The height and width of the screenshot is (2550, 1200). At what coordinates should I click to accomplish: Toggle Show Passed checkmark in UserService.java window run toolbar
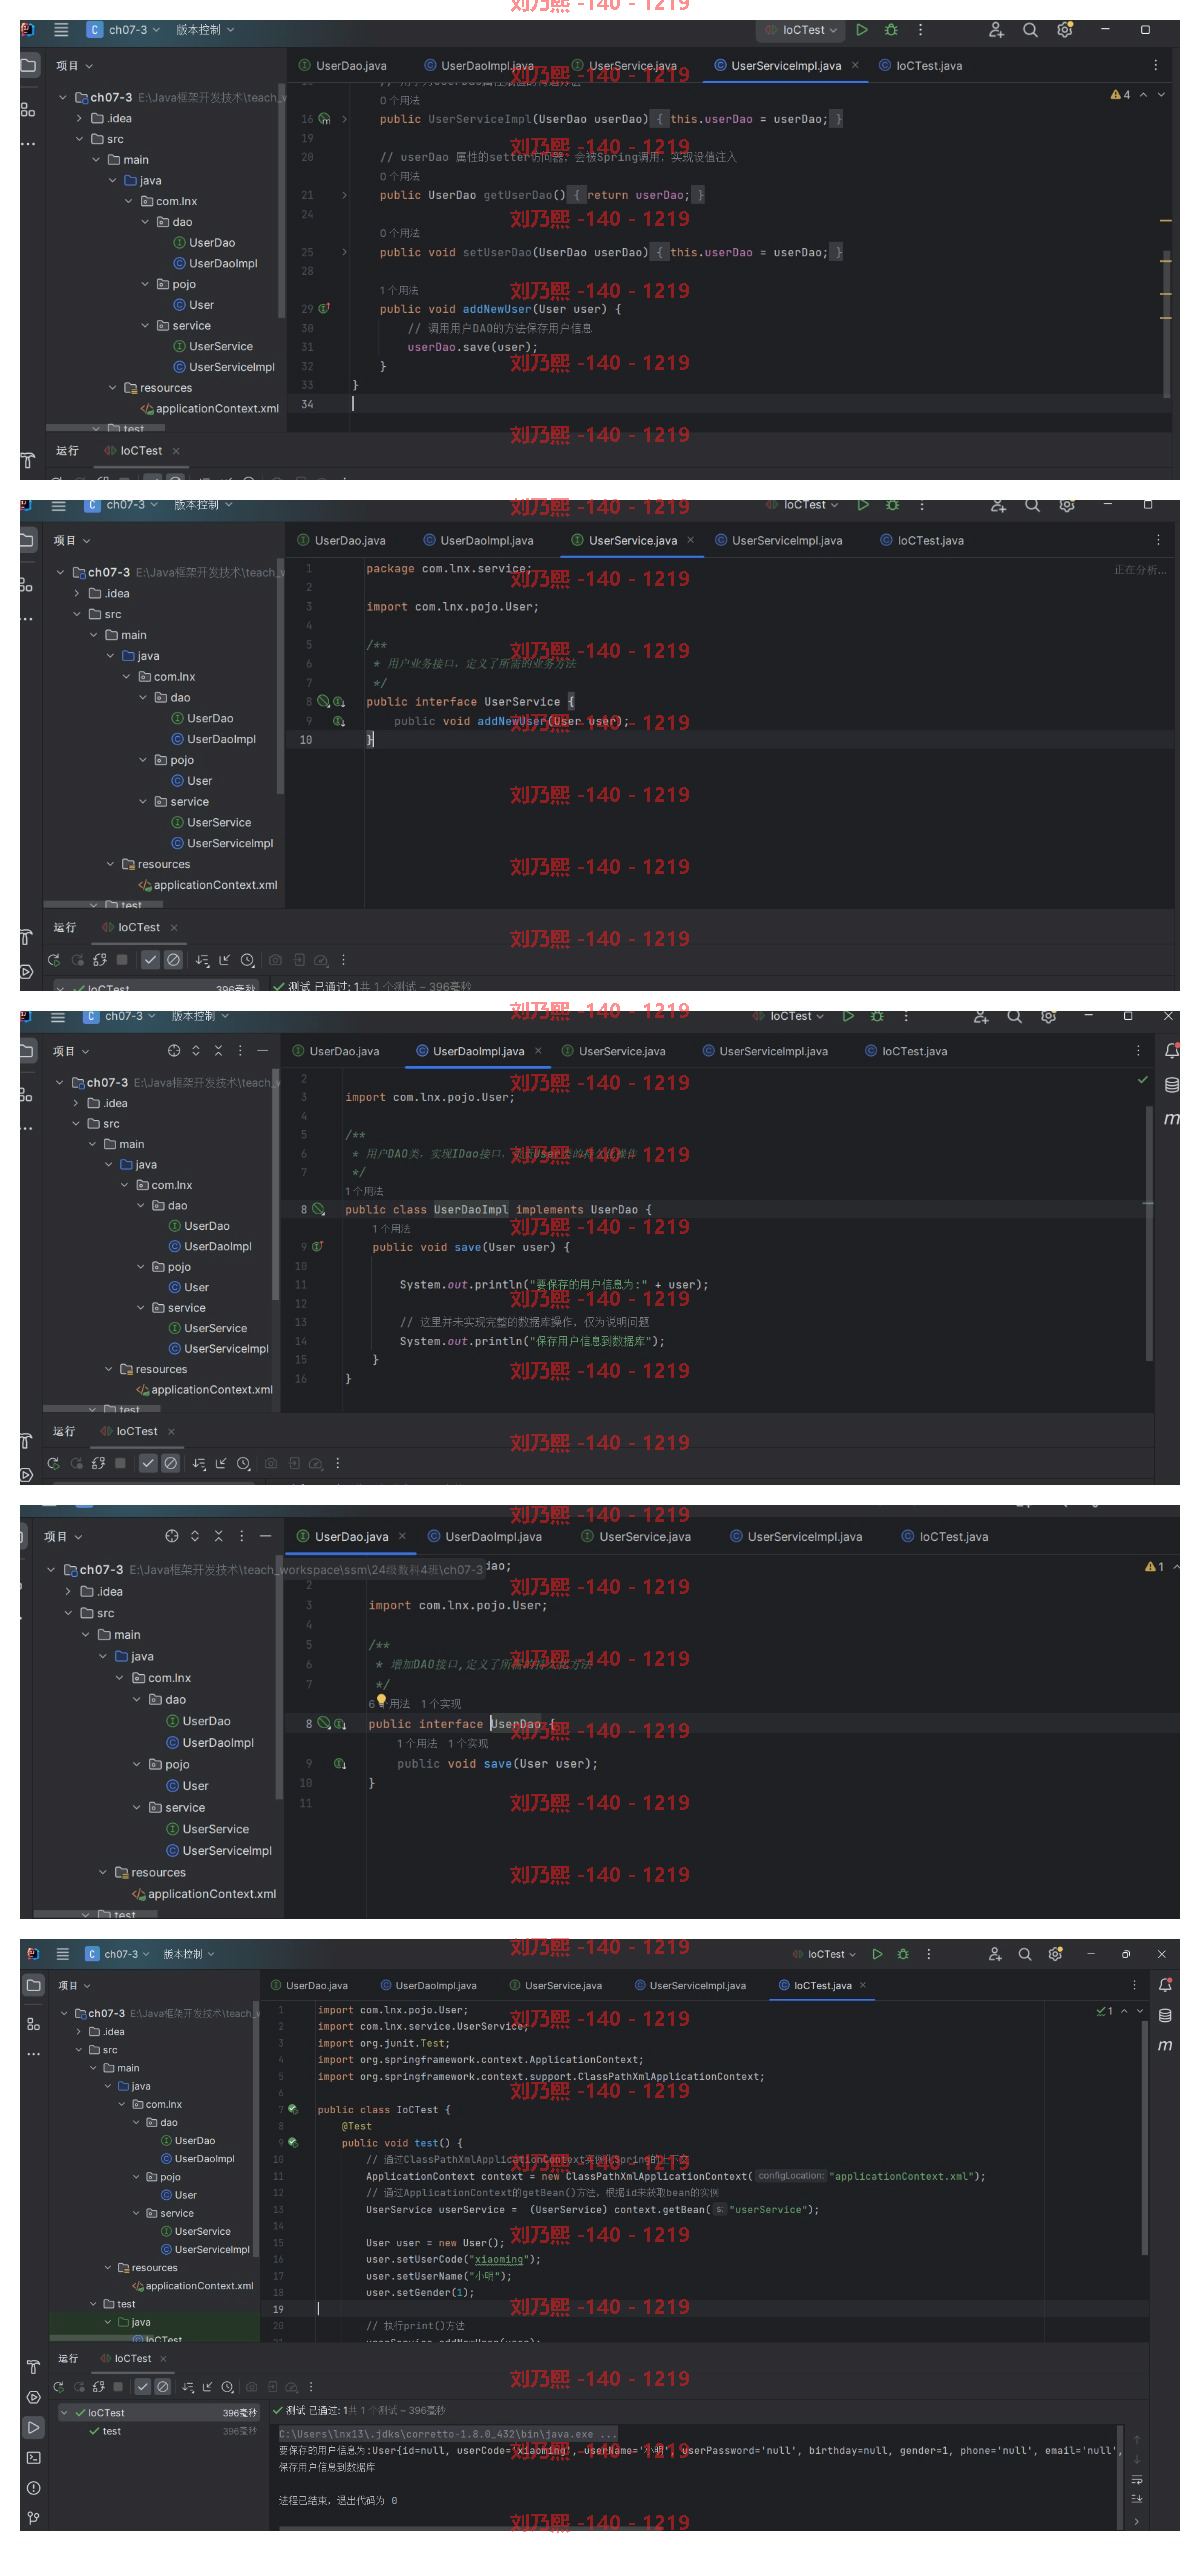tap(151, 960)
